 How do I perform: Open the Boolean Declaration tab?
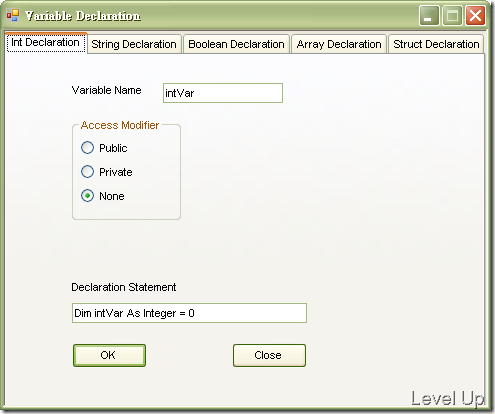(x=236, y=44)
